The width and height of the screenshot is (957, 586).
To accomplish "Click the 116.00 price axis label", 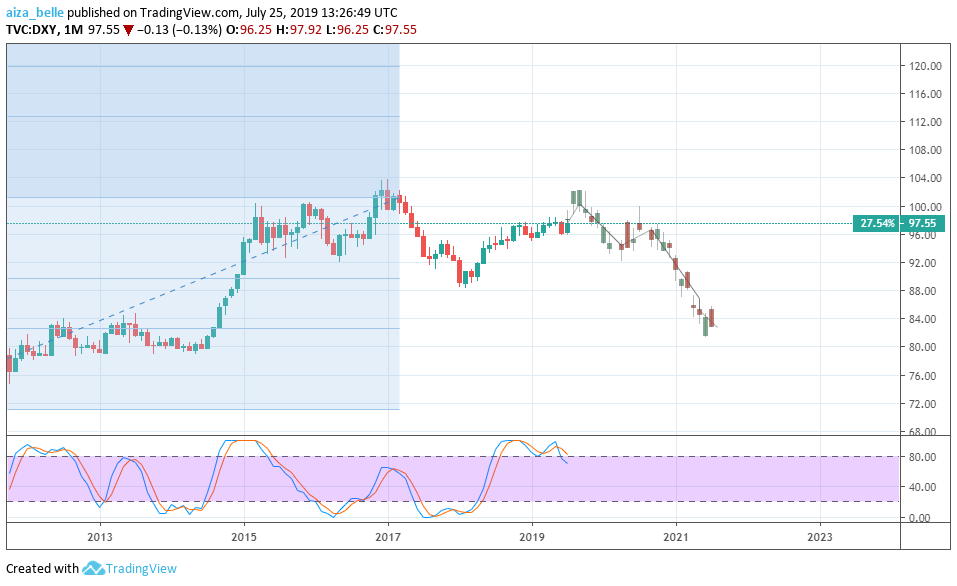I will coord(925,94).
